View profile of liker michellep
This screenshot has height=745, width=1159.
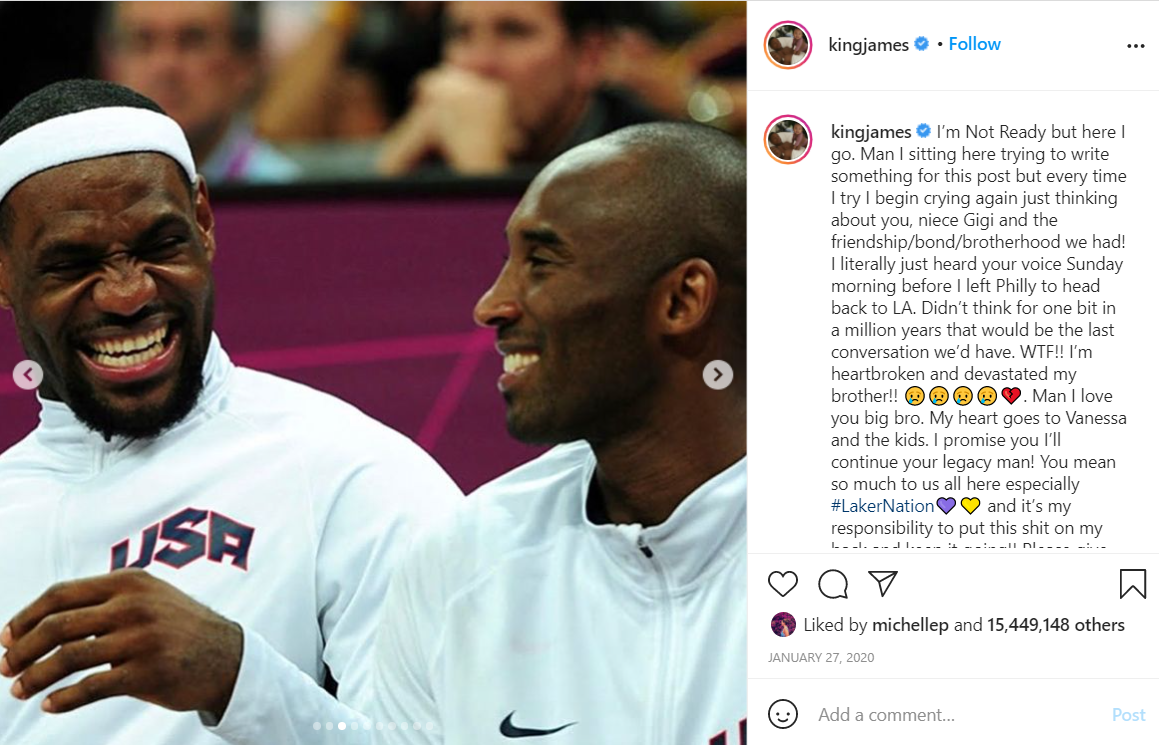pyautogui.click(x=910, y=625)
